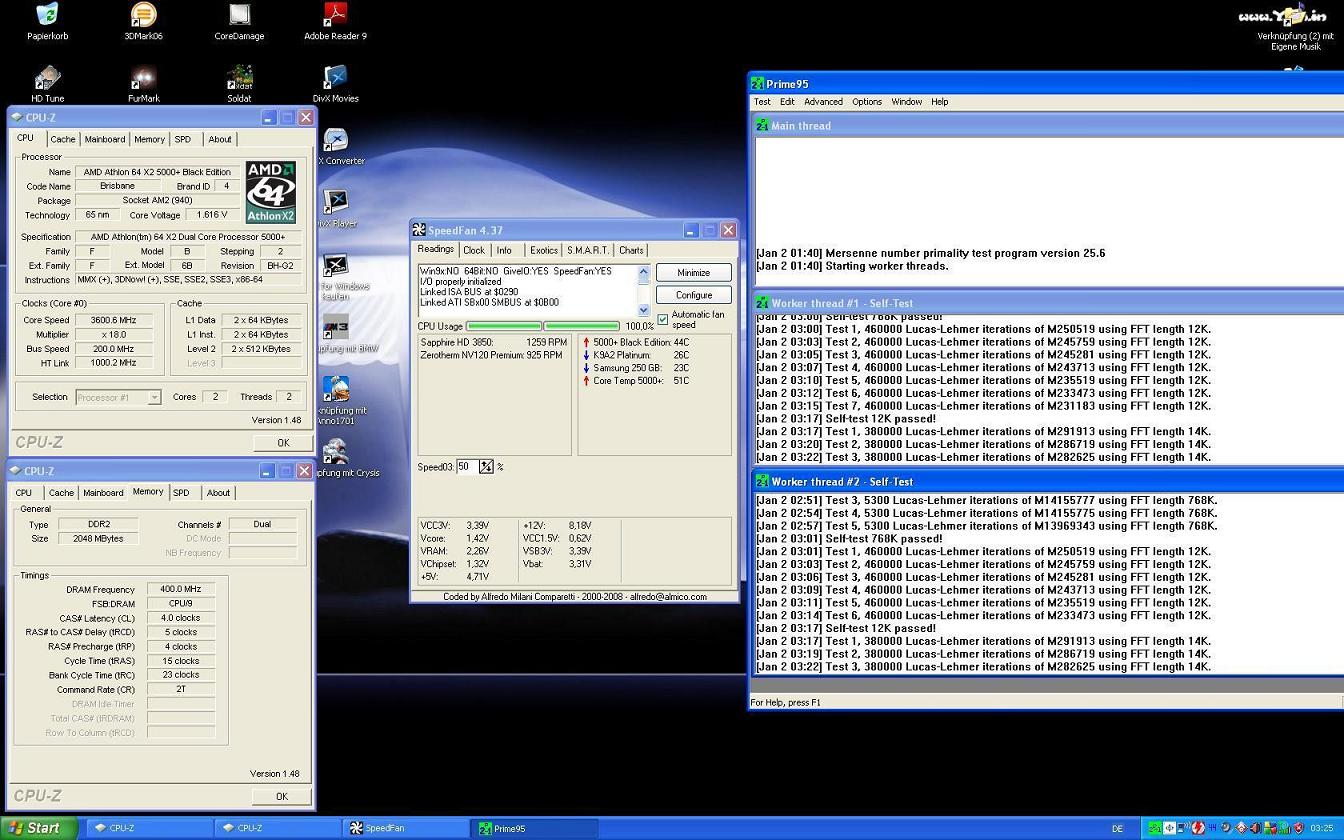Open the Test menu in Prime95
Screen dimensions: 1344x840
(x=762, y=102)
